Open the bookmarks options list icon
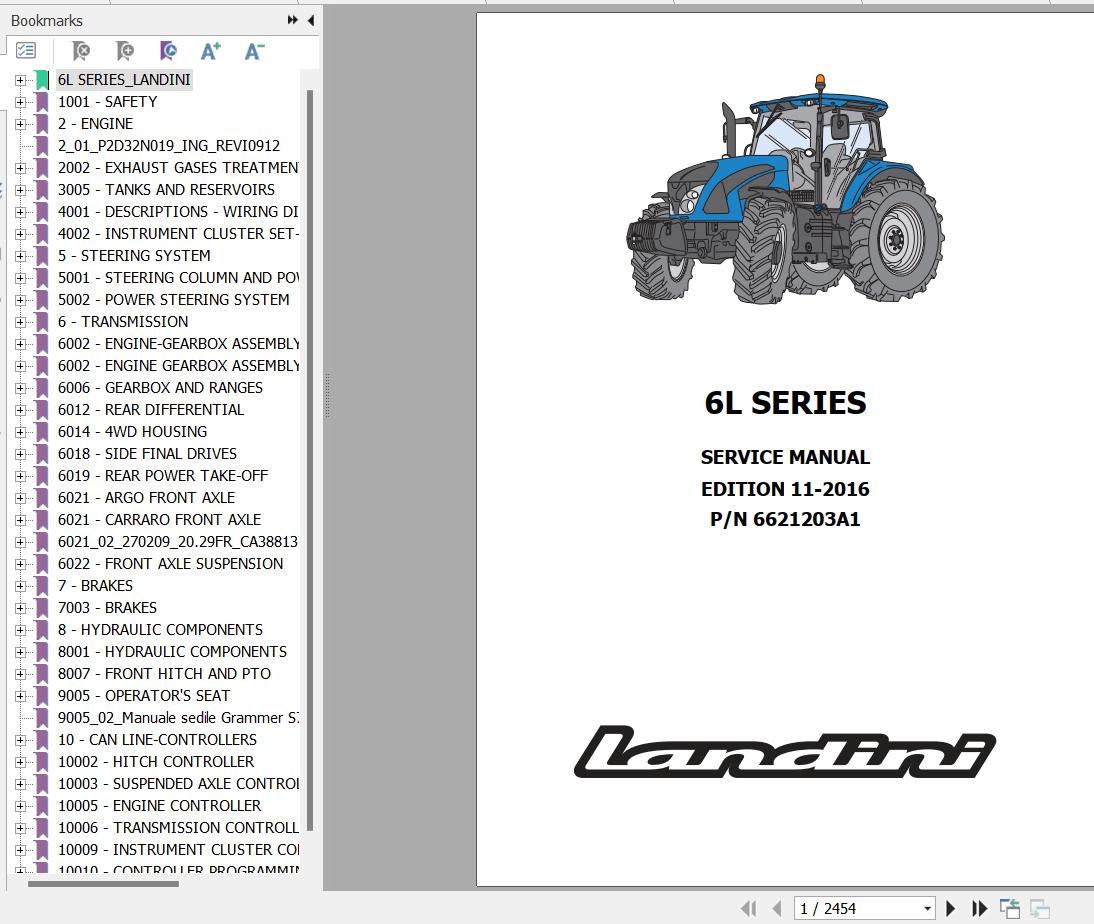This screenshot has height=924, width=1094. [x=26, y=50]
